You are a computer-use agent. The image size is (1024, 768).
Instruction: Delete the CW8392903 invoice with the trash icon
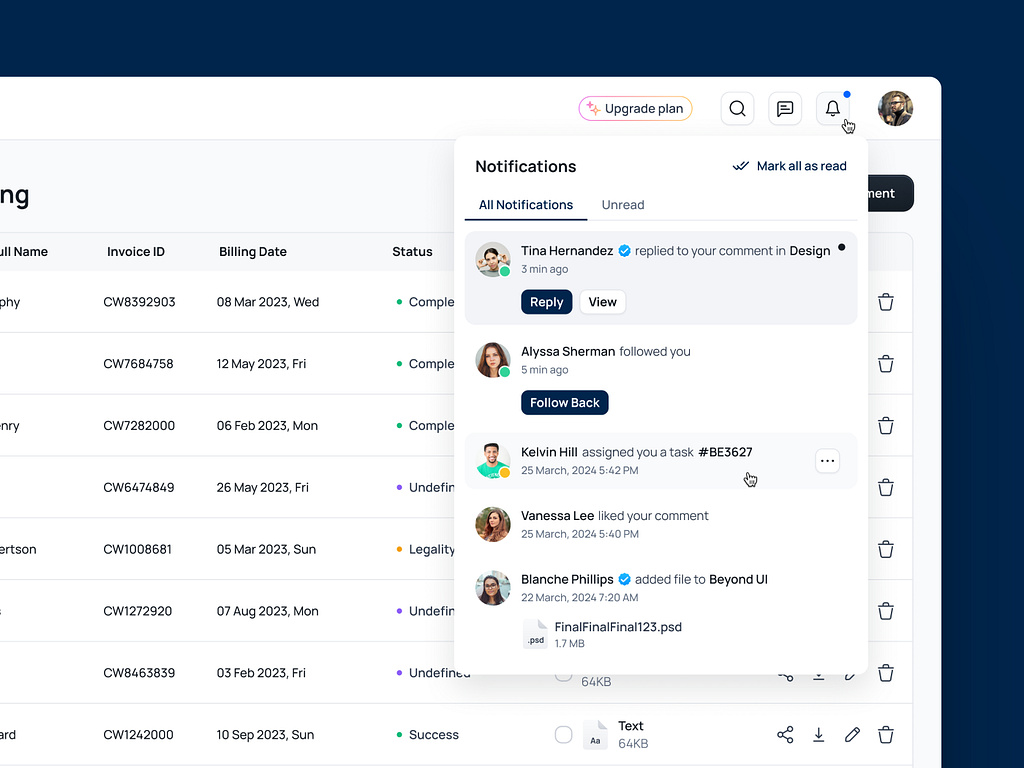886,301
